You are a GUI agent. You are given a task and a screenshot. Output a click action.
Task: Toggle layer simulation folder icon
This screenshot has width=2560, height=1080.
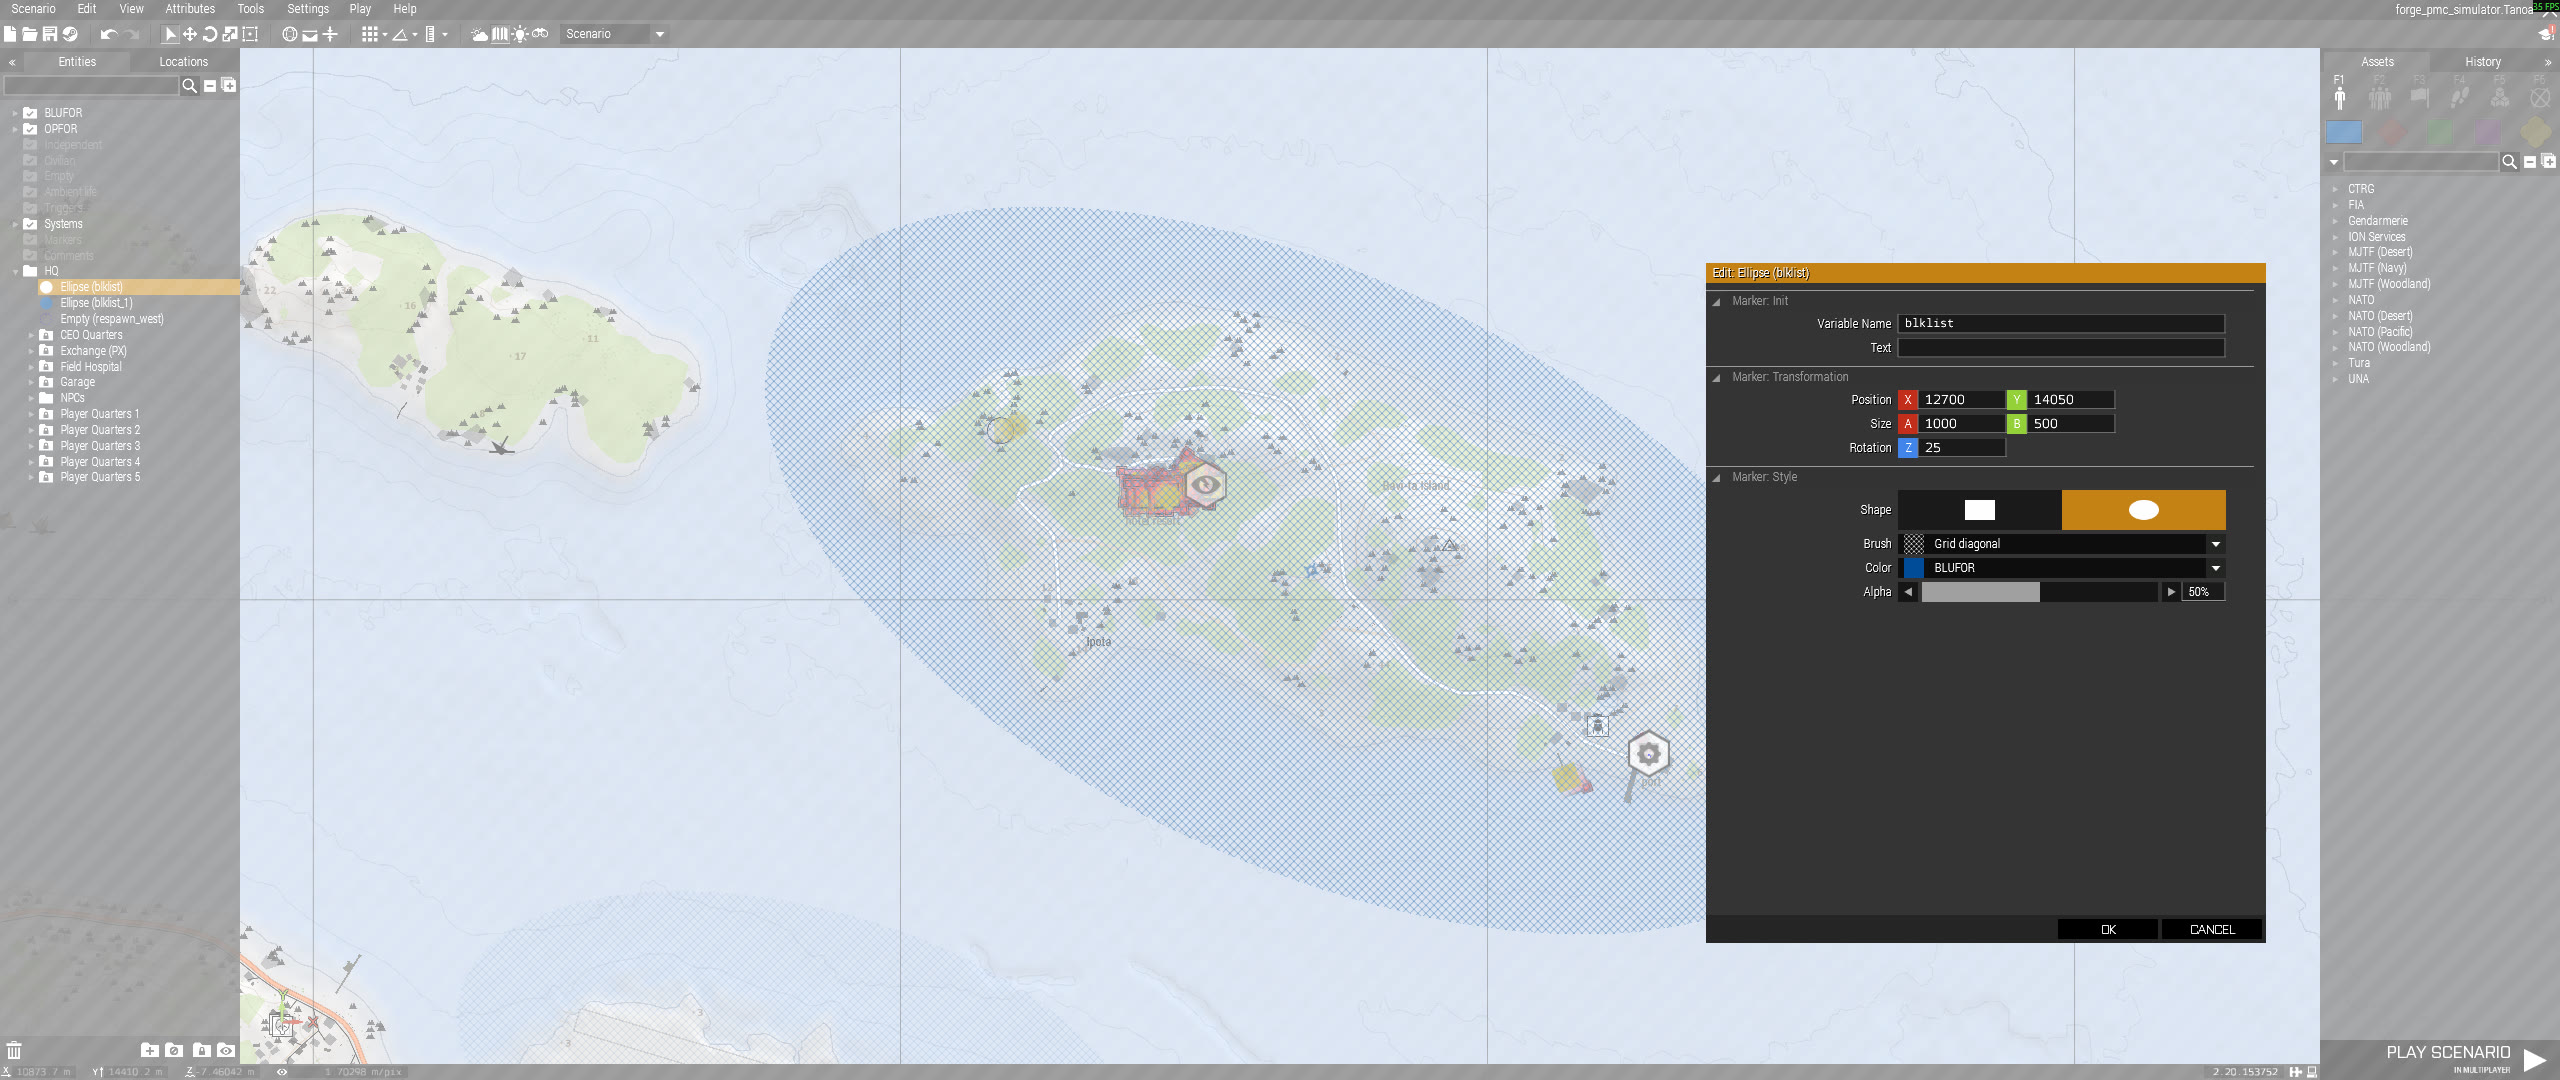pyautogui.click(x=174, y=1050)
